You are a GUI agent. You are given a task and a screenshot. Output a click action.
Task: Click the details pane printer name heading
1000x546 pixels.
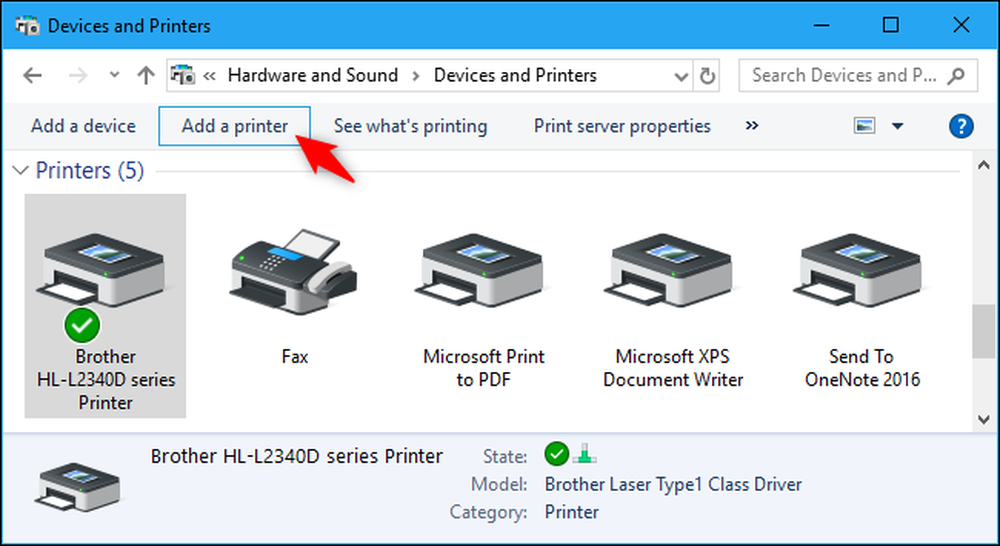pos(297,456)
